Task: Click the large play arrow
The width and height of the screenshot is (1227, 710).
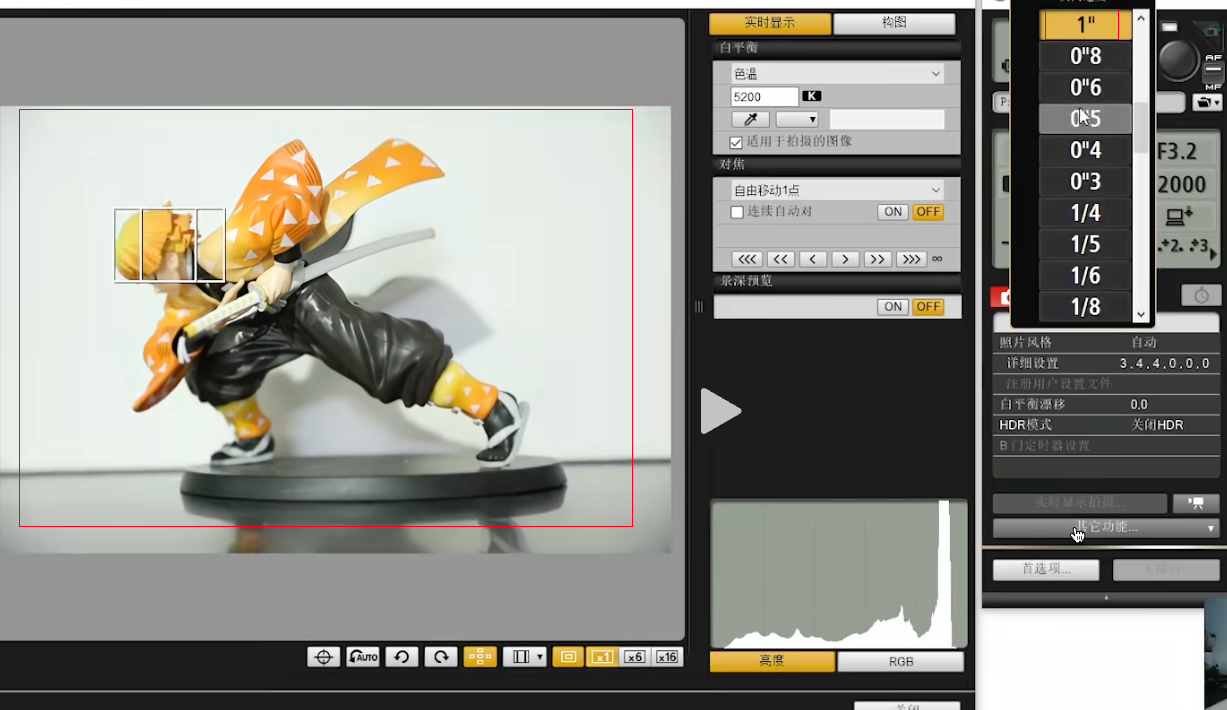Action: [720, 410]
